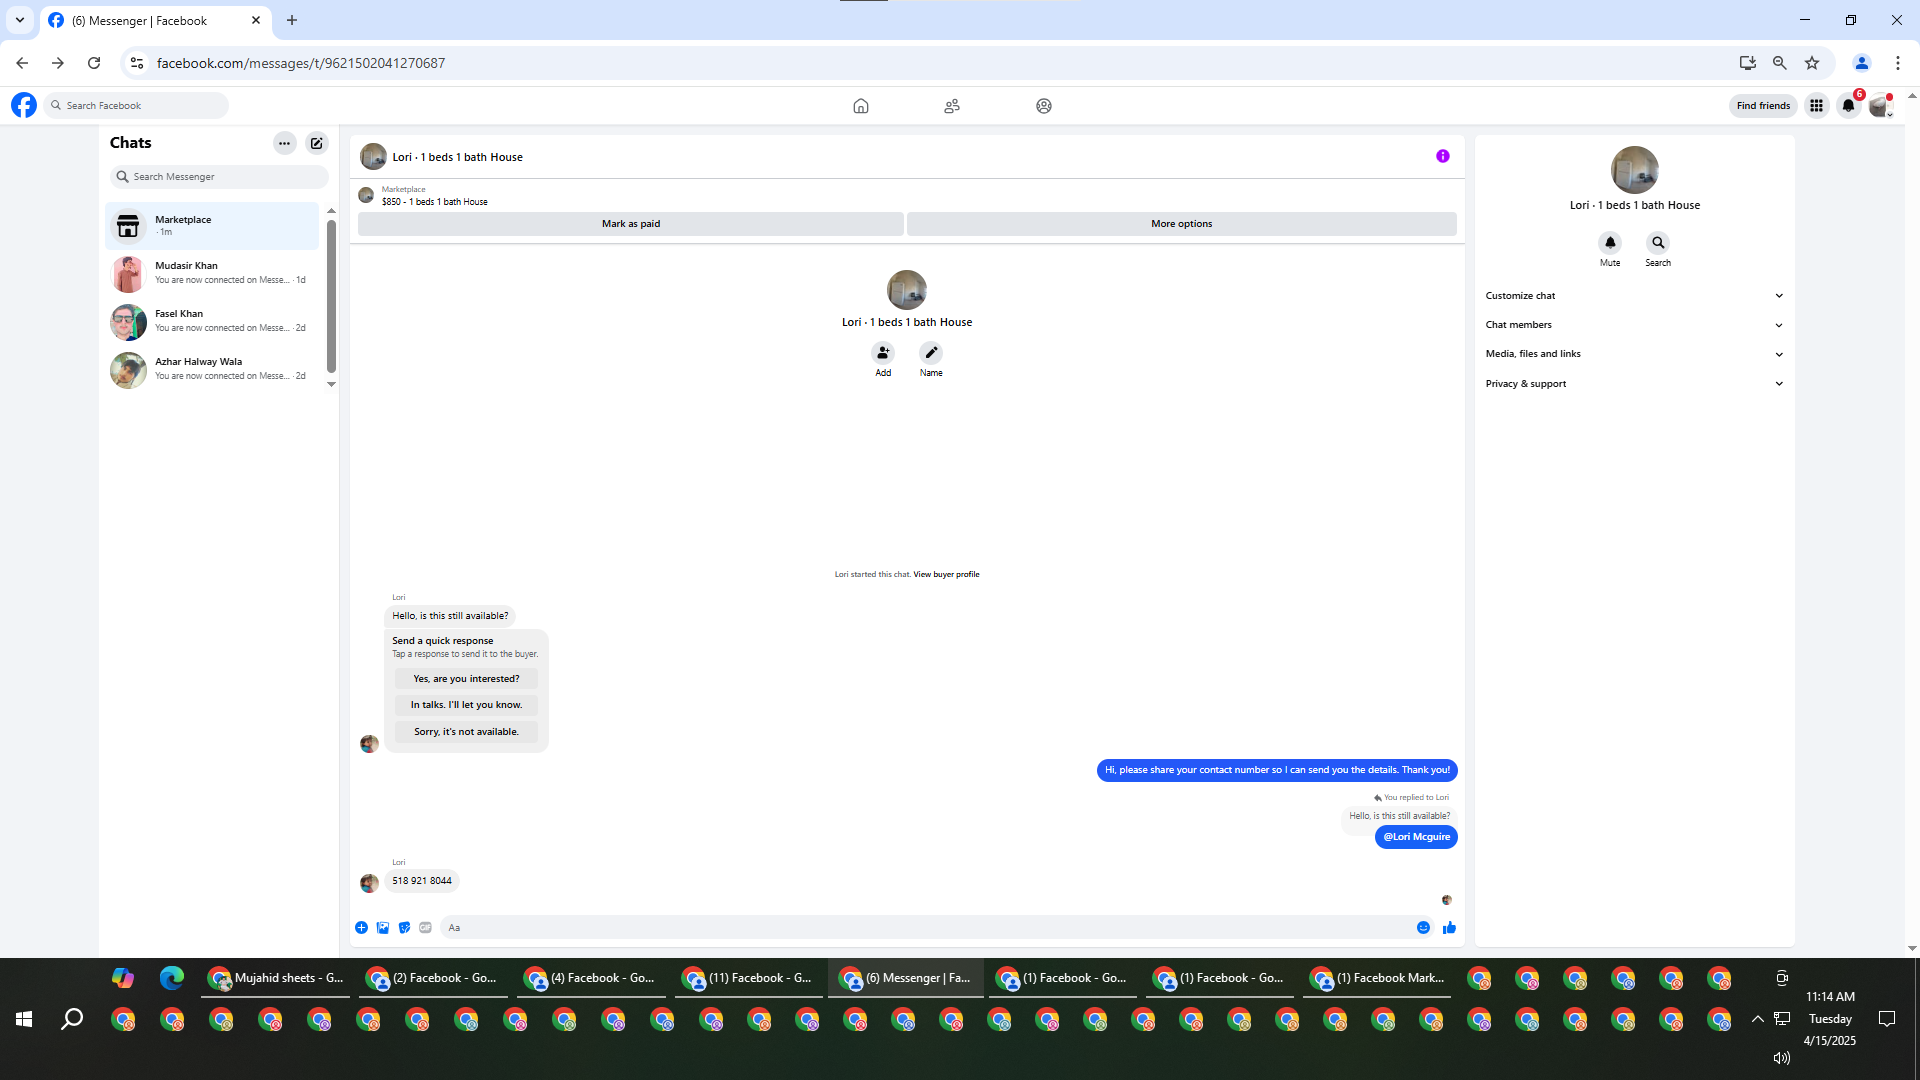Choose a sticker in composer
Image resolution: width=1920 pixels, height=1080 pixels.
point(404,928)
